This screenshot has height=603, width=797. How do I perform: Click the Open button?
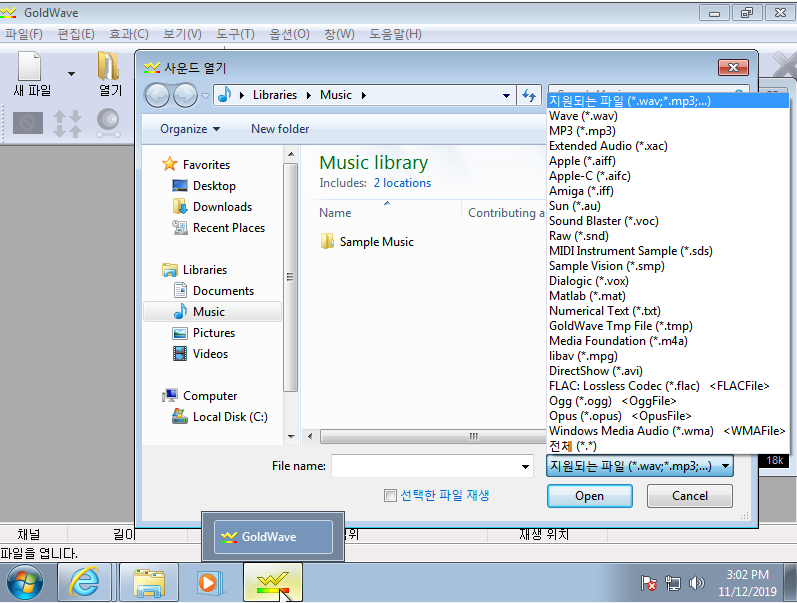(590, 496)
